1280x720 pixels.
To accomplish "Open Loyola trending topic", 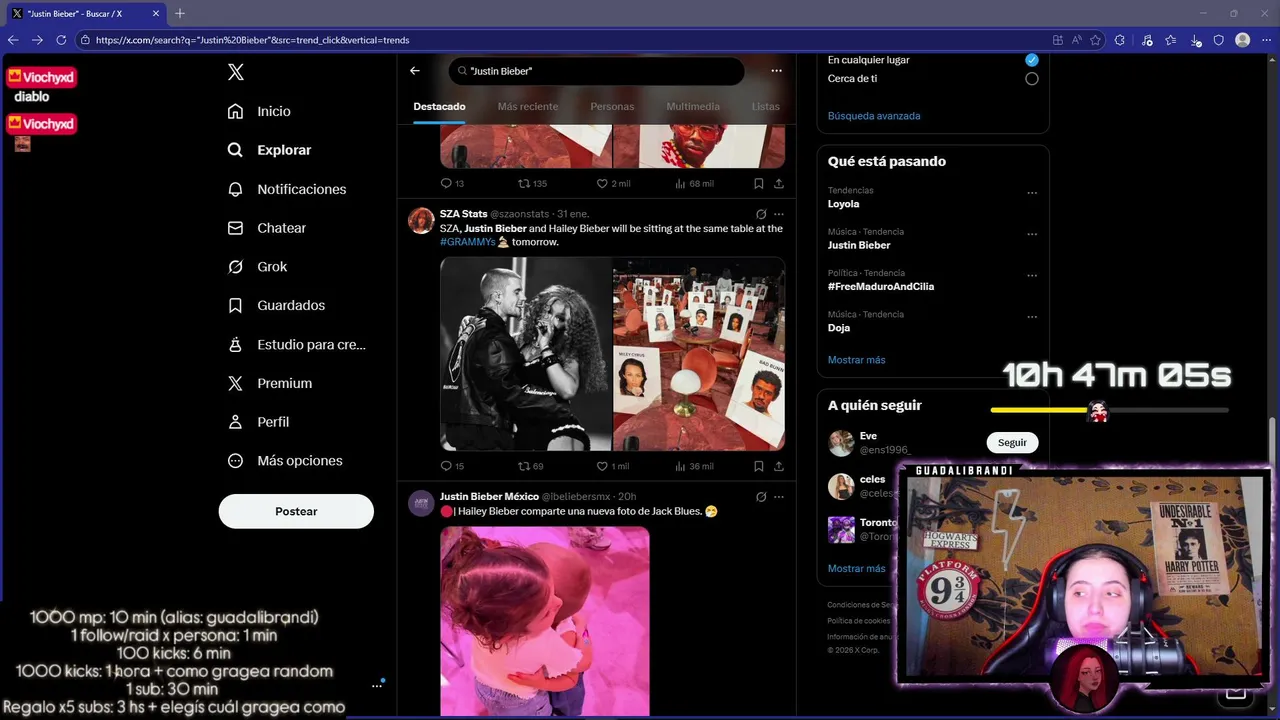I will point(843,204).
